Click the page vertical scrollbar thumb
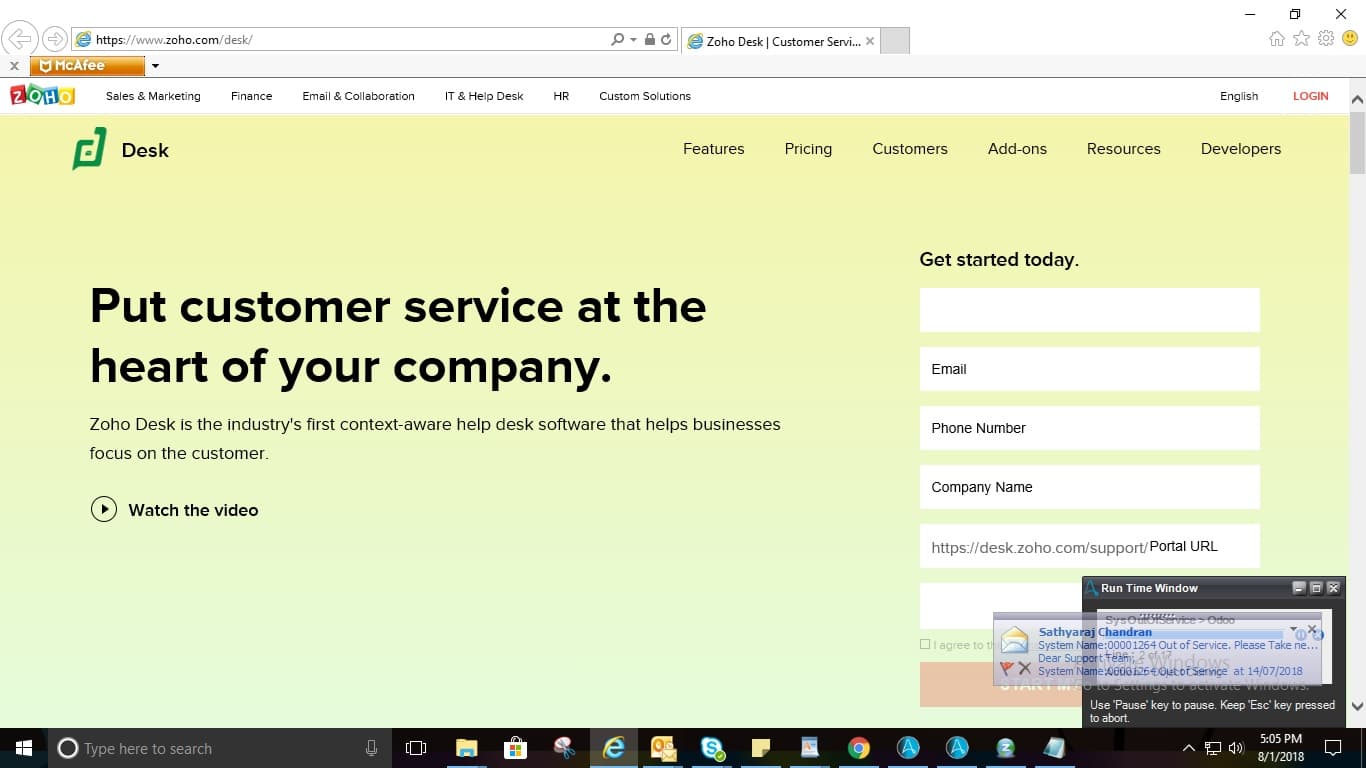1366x768 pixels. [x=1357, y=143]
